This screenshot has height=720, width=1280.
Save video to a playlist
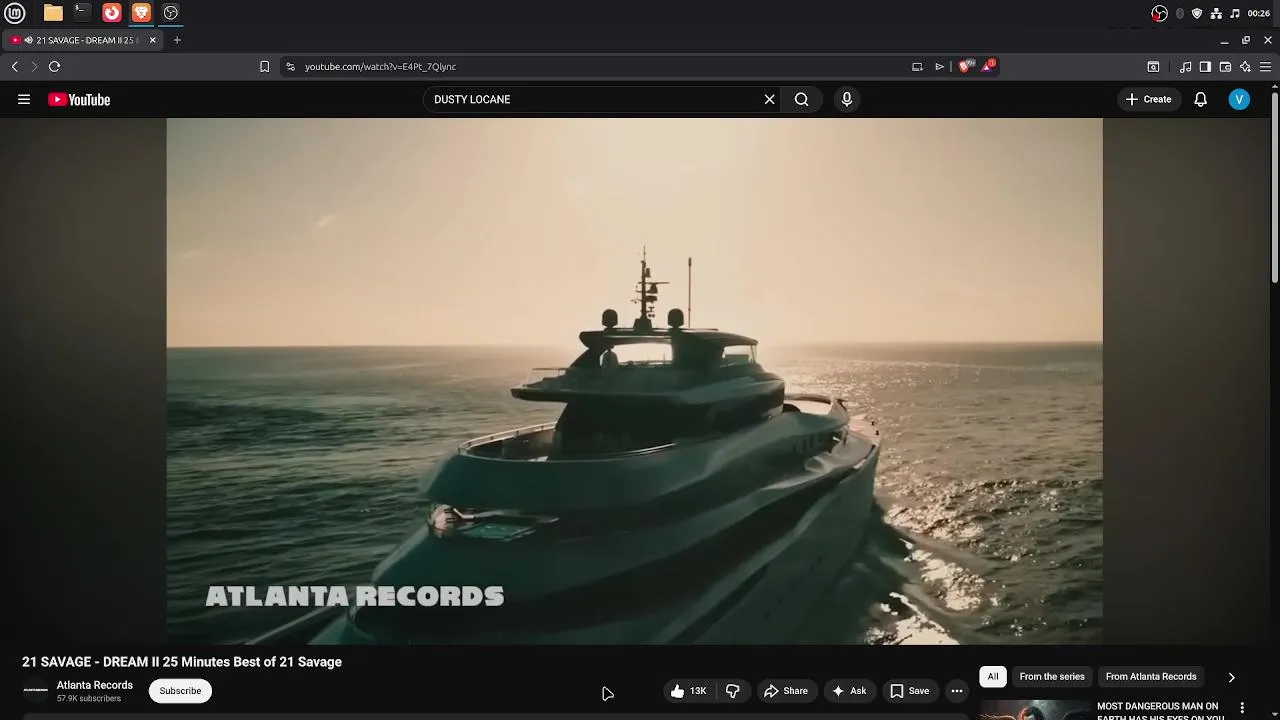pyautogui.click(x=909, y=691)
